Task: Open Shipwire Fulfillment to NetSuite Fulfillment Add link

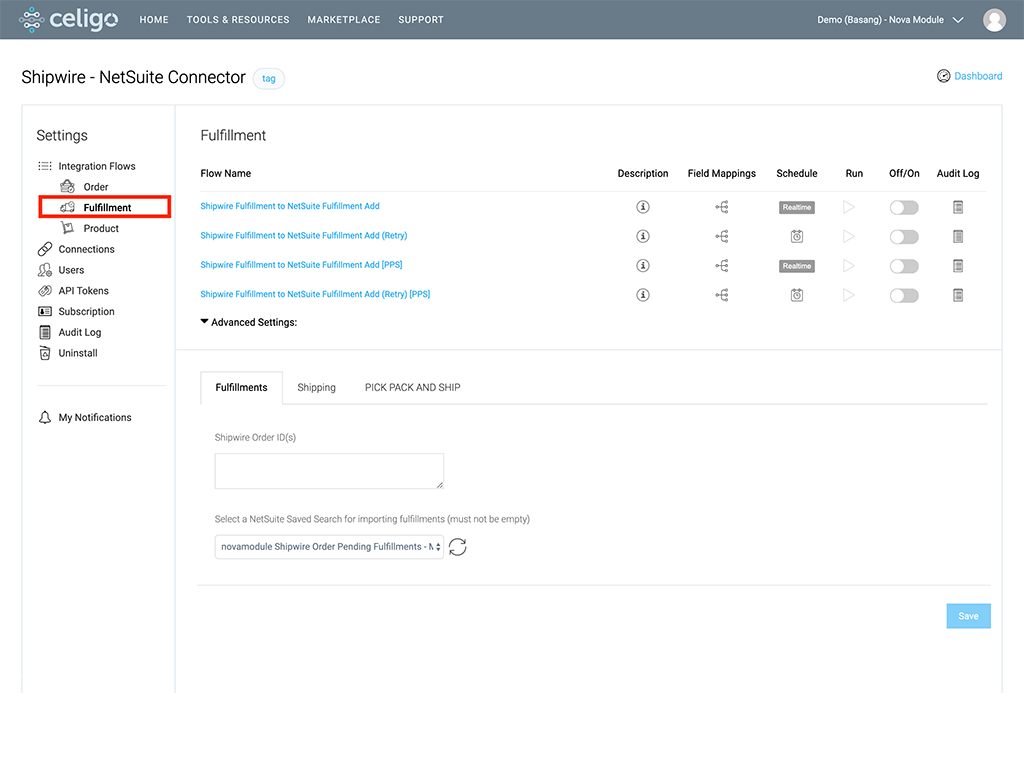Action: coord(290,206)
